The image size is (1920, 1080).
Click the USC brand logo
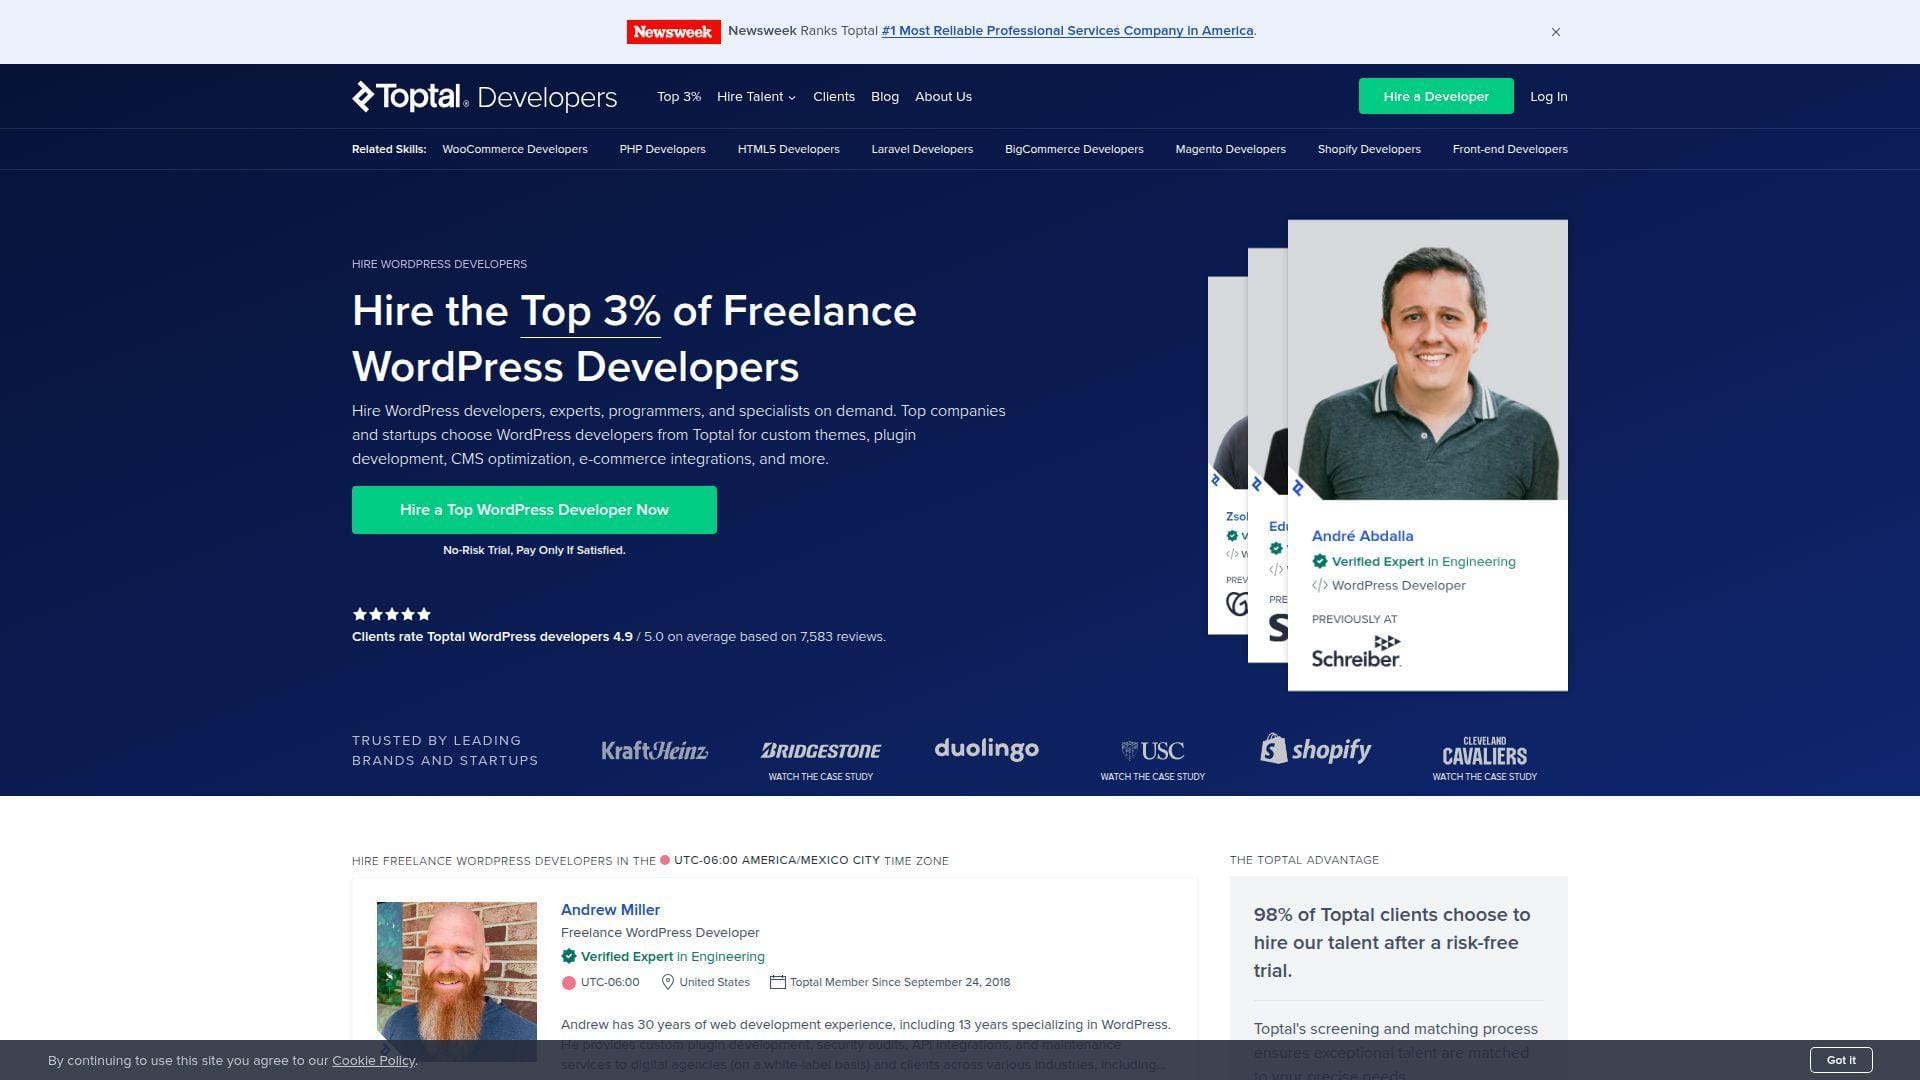click(x=1152, y=750)
